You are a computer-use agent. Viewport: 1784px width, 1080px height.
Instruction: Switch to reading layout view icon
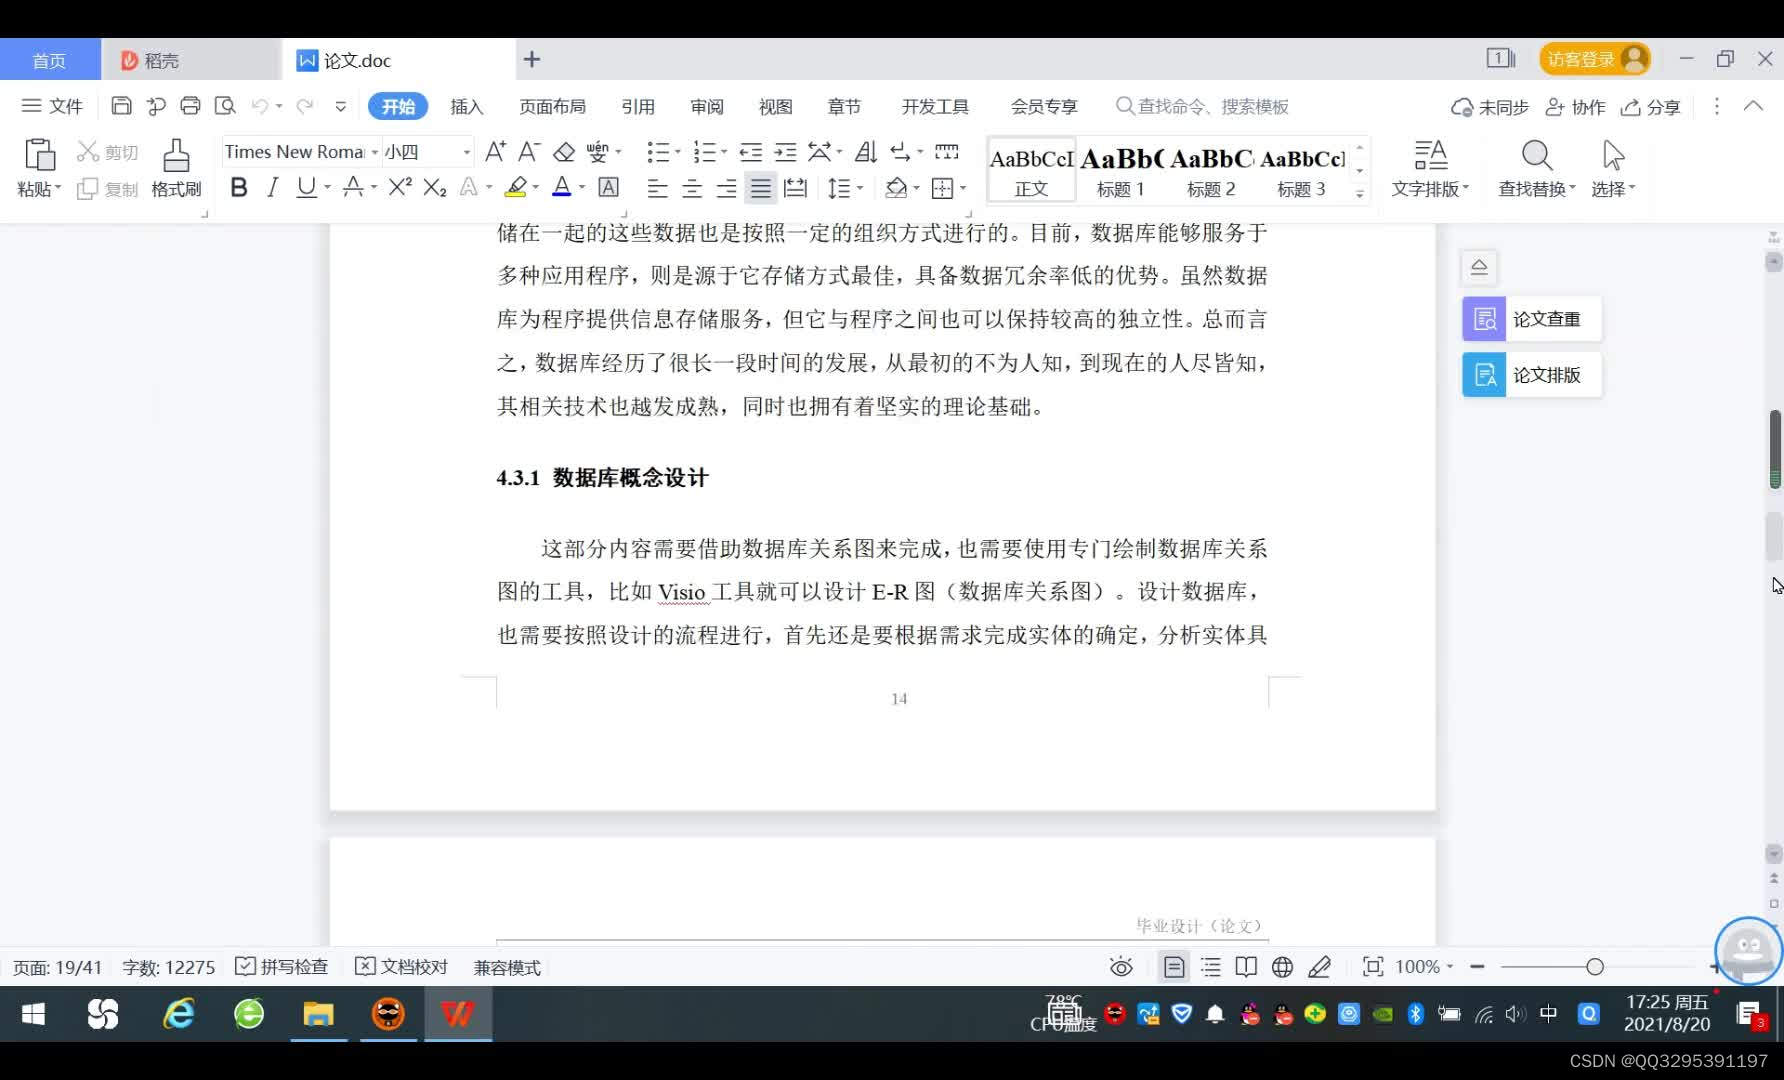(x=1246, y=967)
